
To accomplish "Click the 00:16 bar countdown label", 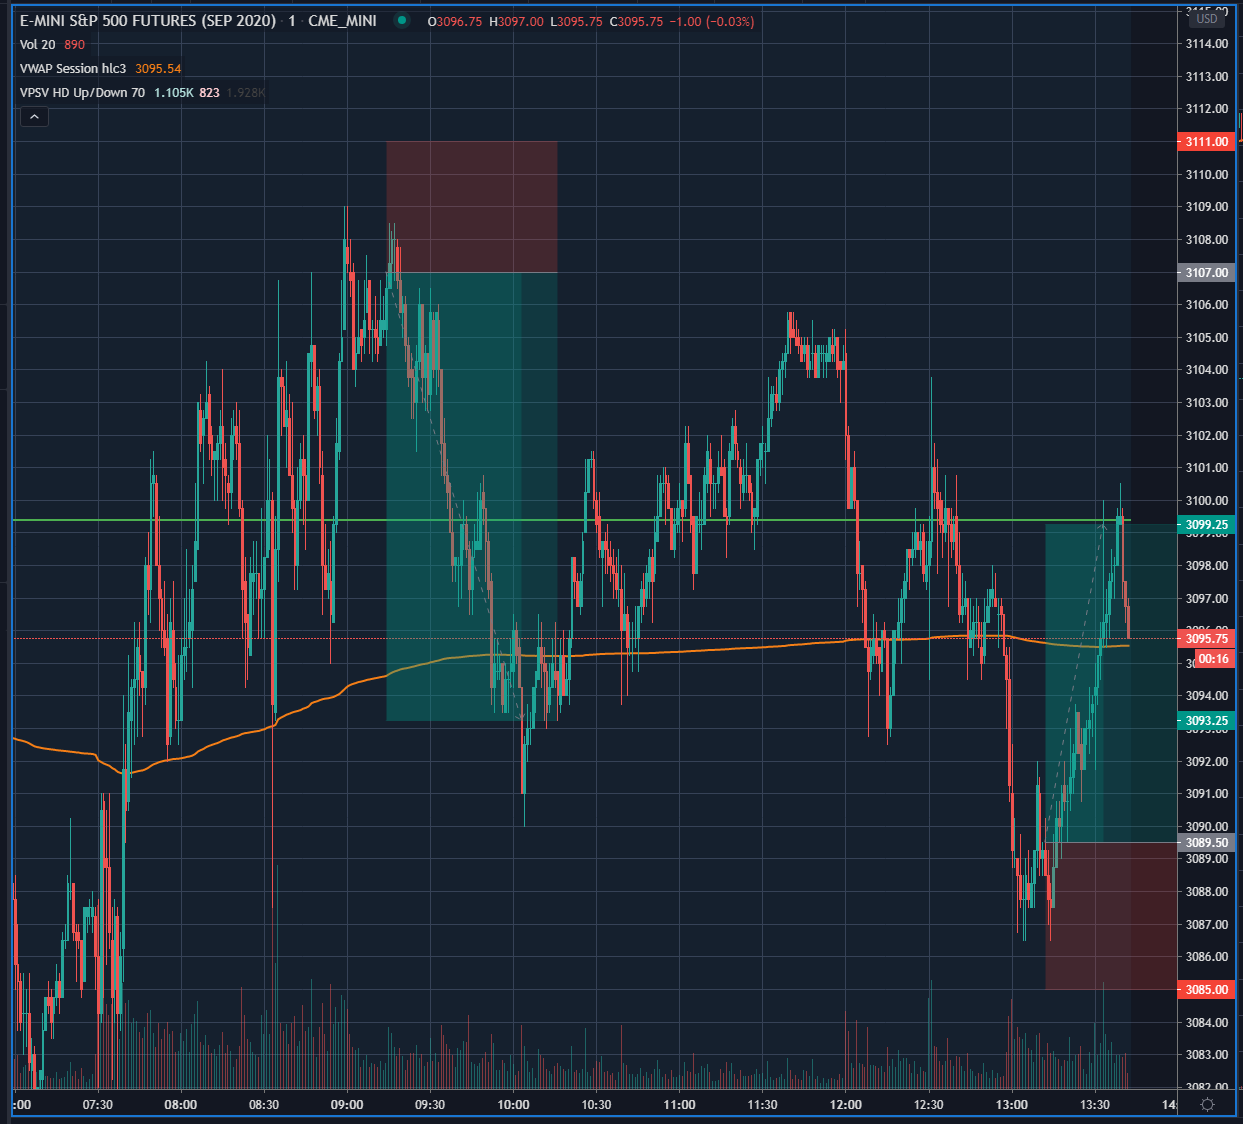I will (x=1214, y=659).
